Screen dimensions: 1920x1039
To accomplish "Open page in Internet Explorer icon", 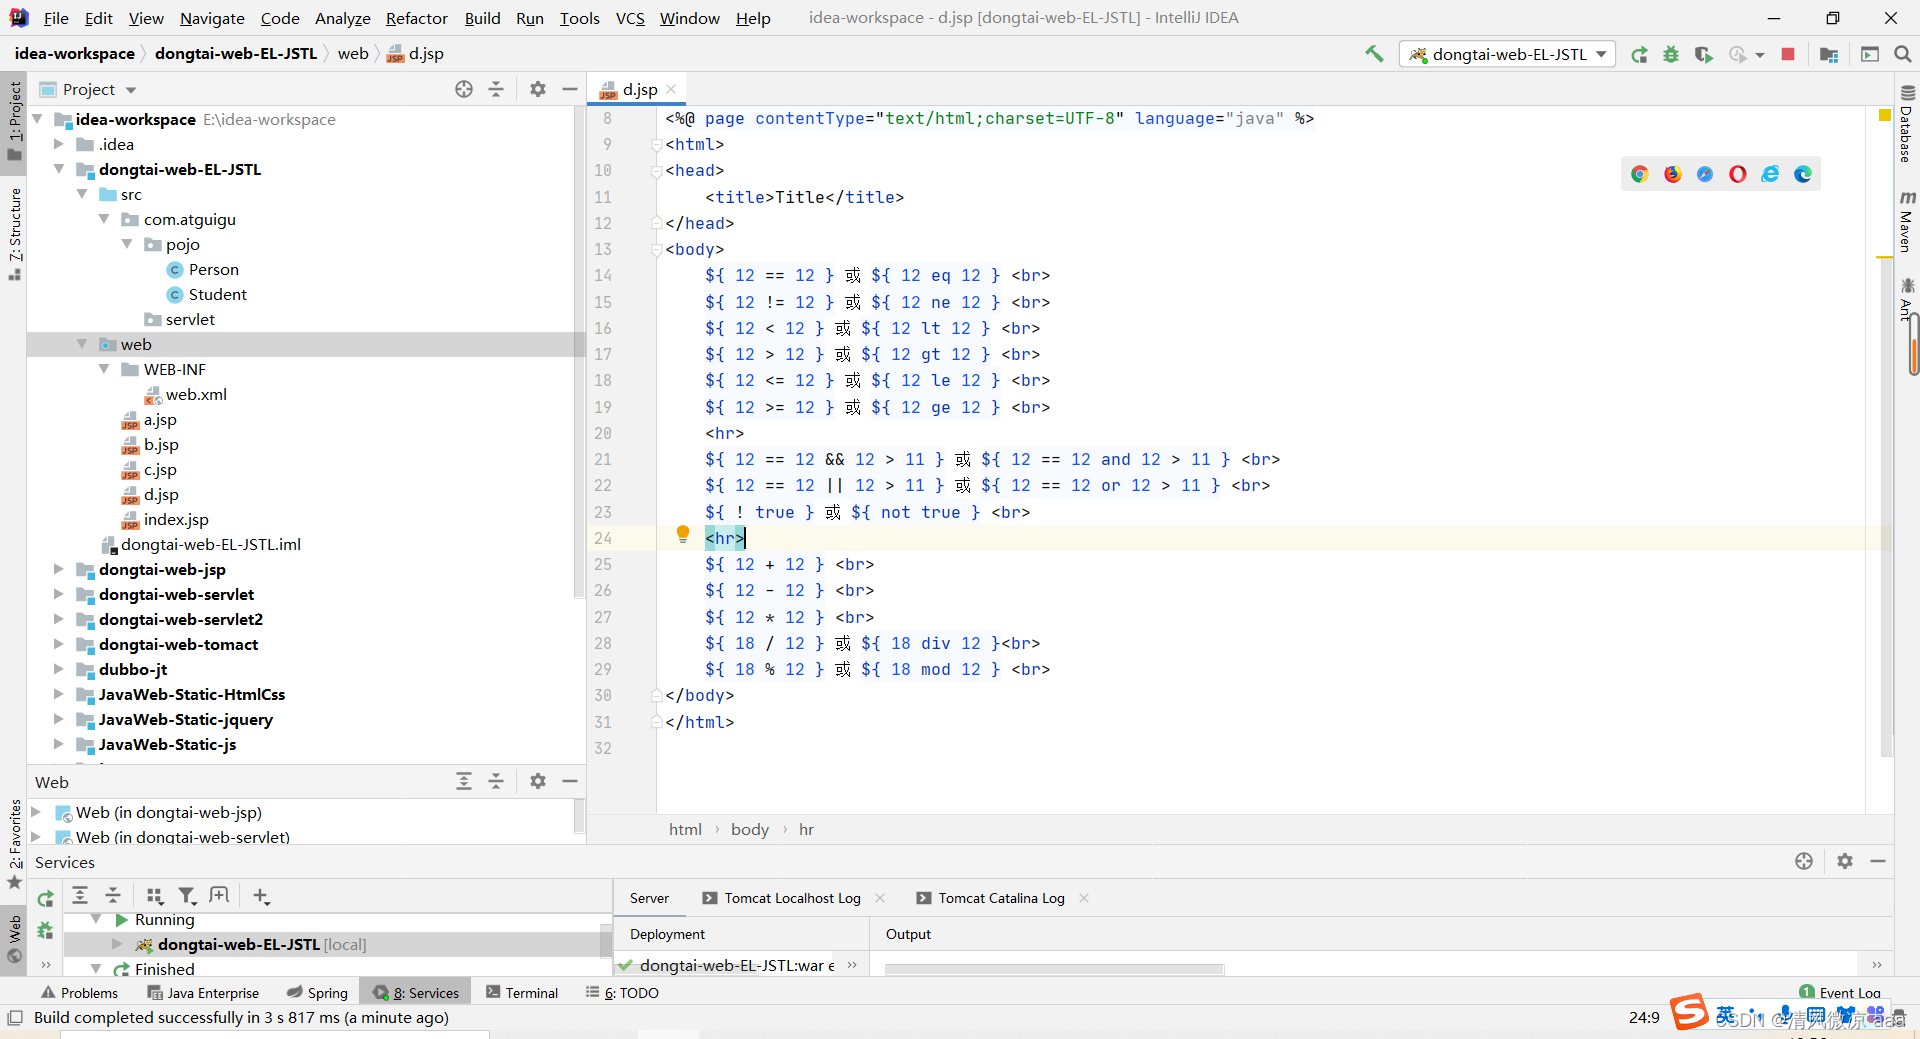I will pos(1771,174).
